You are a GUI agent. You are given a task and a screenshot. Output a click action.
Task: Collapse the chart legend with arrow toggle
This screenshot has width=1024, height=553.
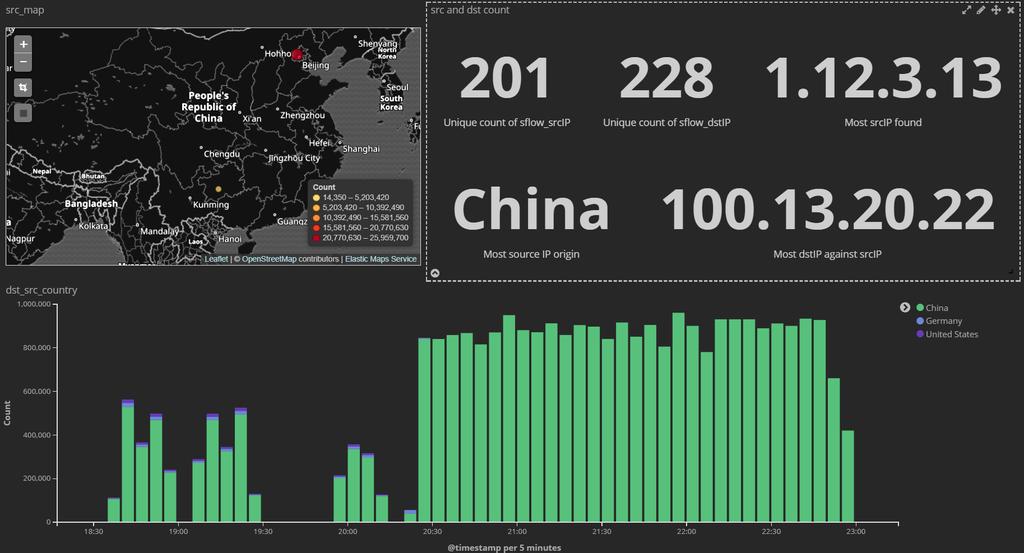[x=905, y=308]
